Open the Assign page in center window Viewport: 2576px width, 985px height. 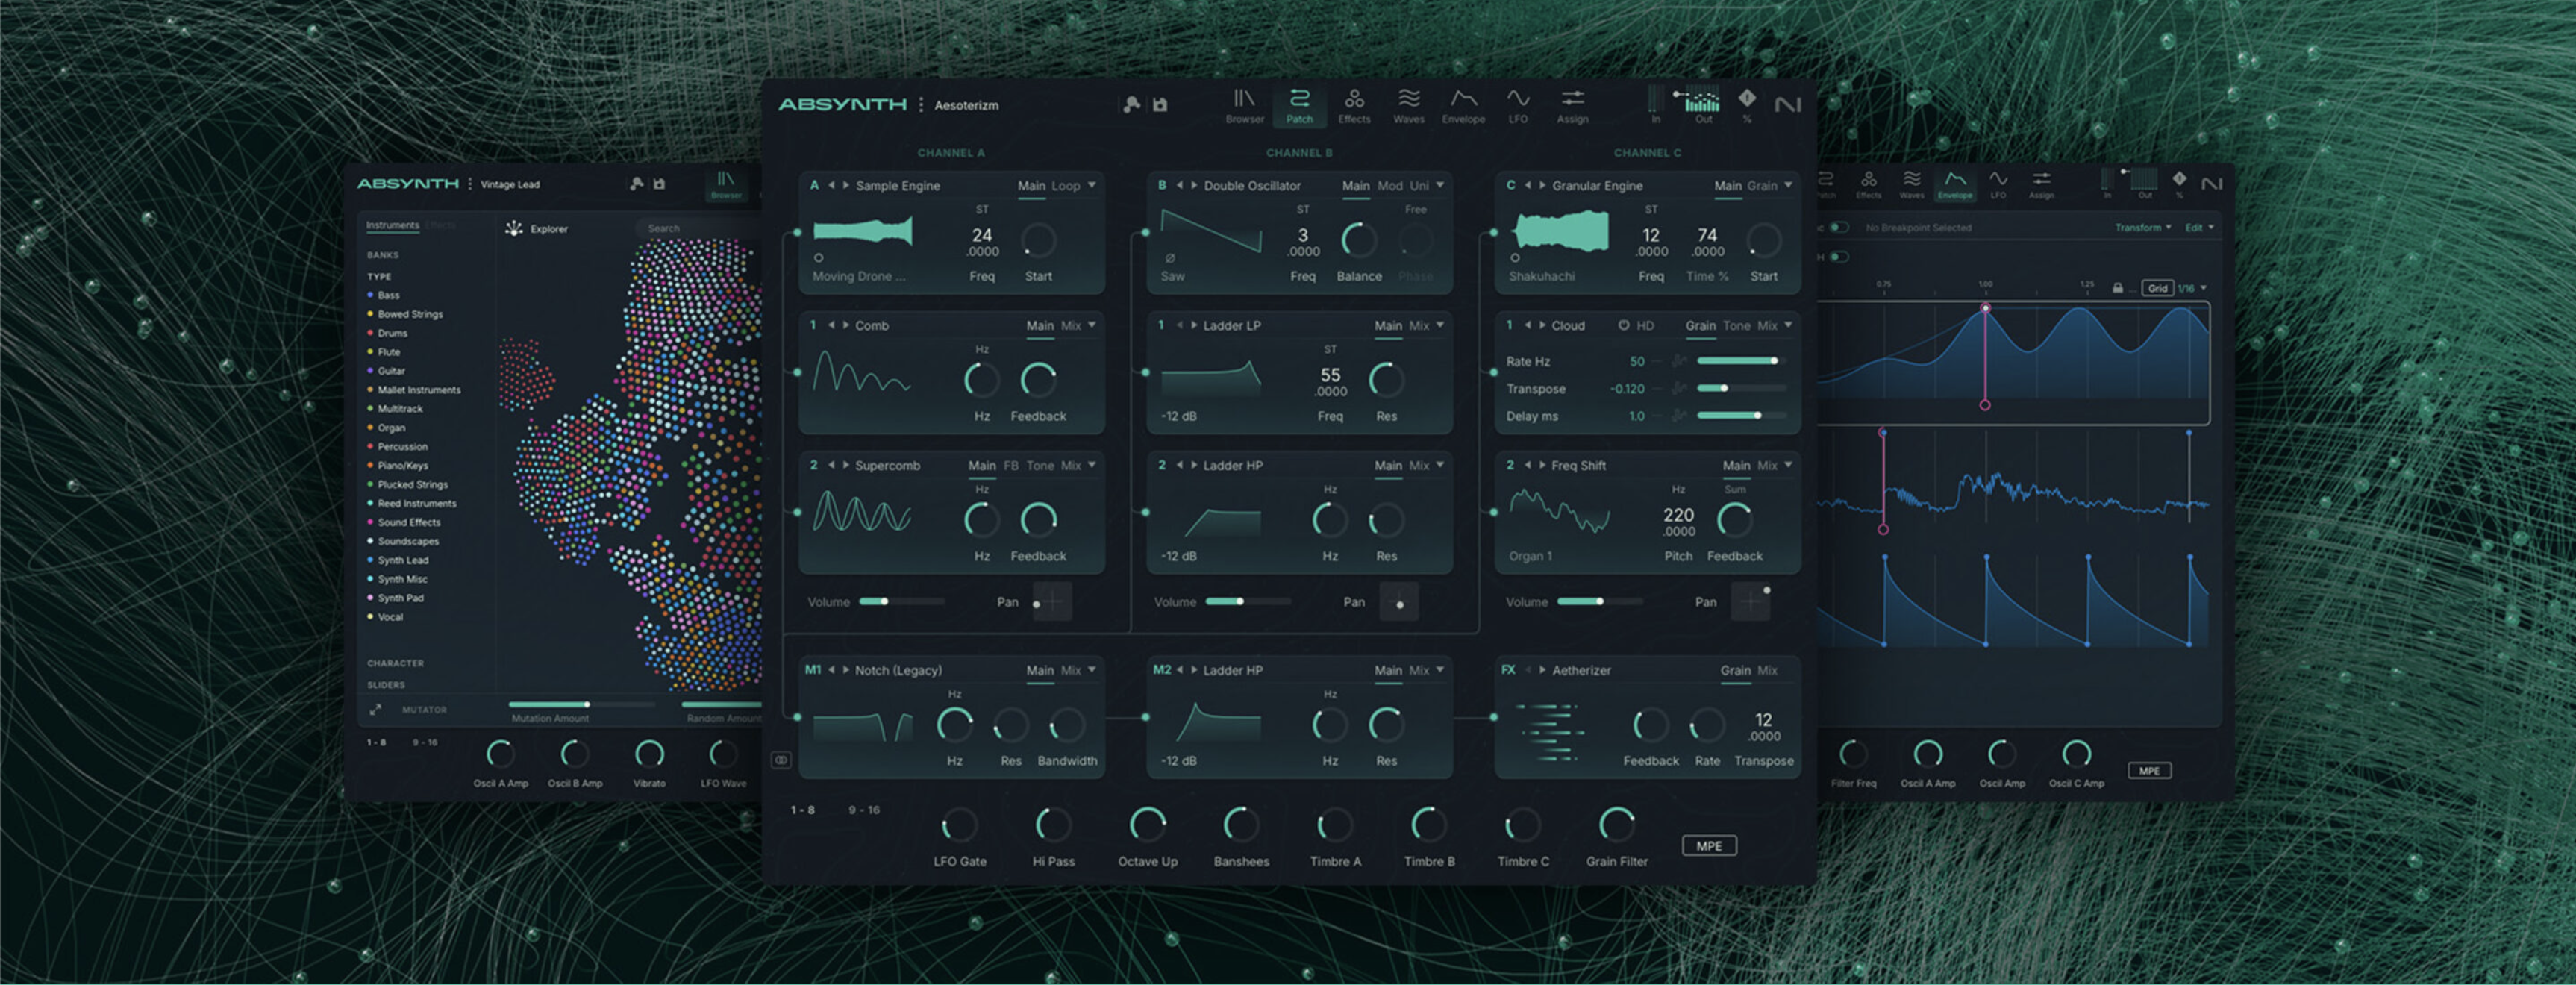click(x=1572, y=104)
